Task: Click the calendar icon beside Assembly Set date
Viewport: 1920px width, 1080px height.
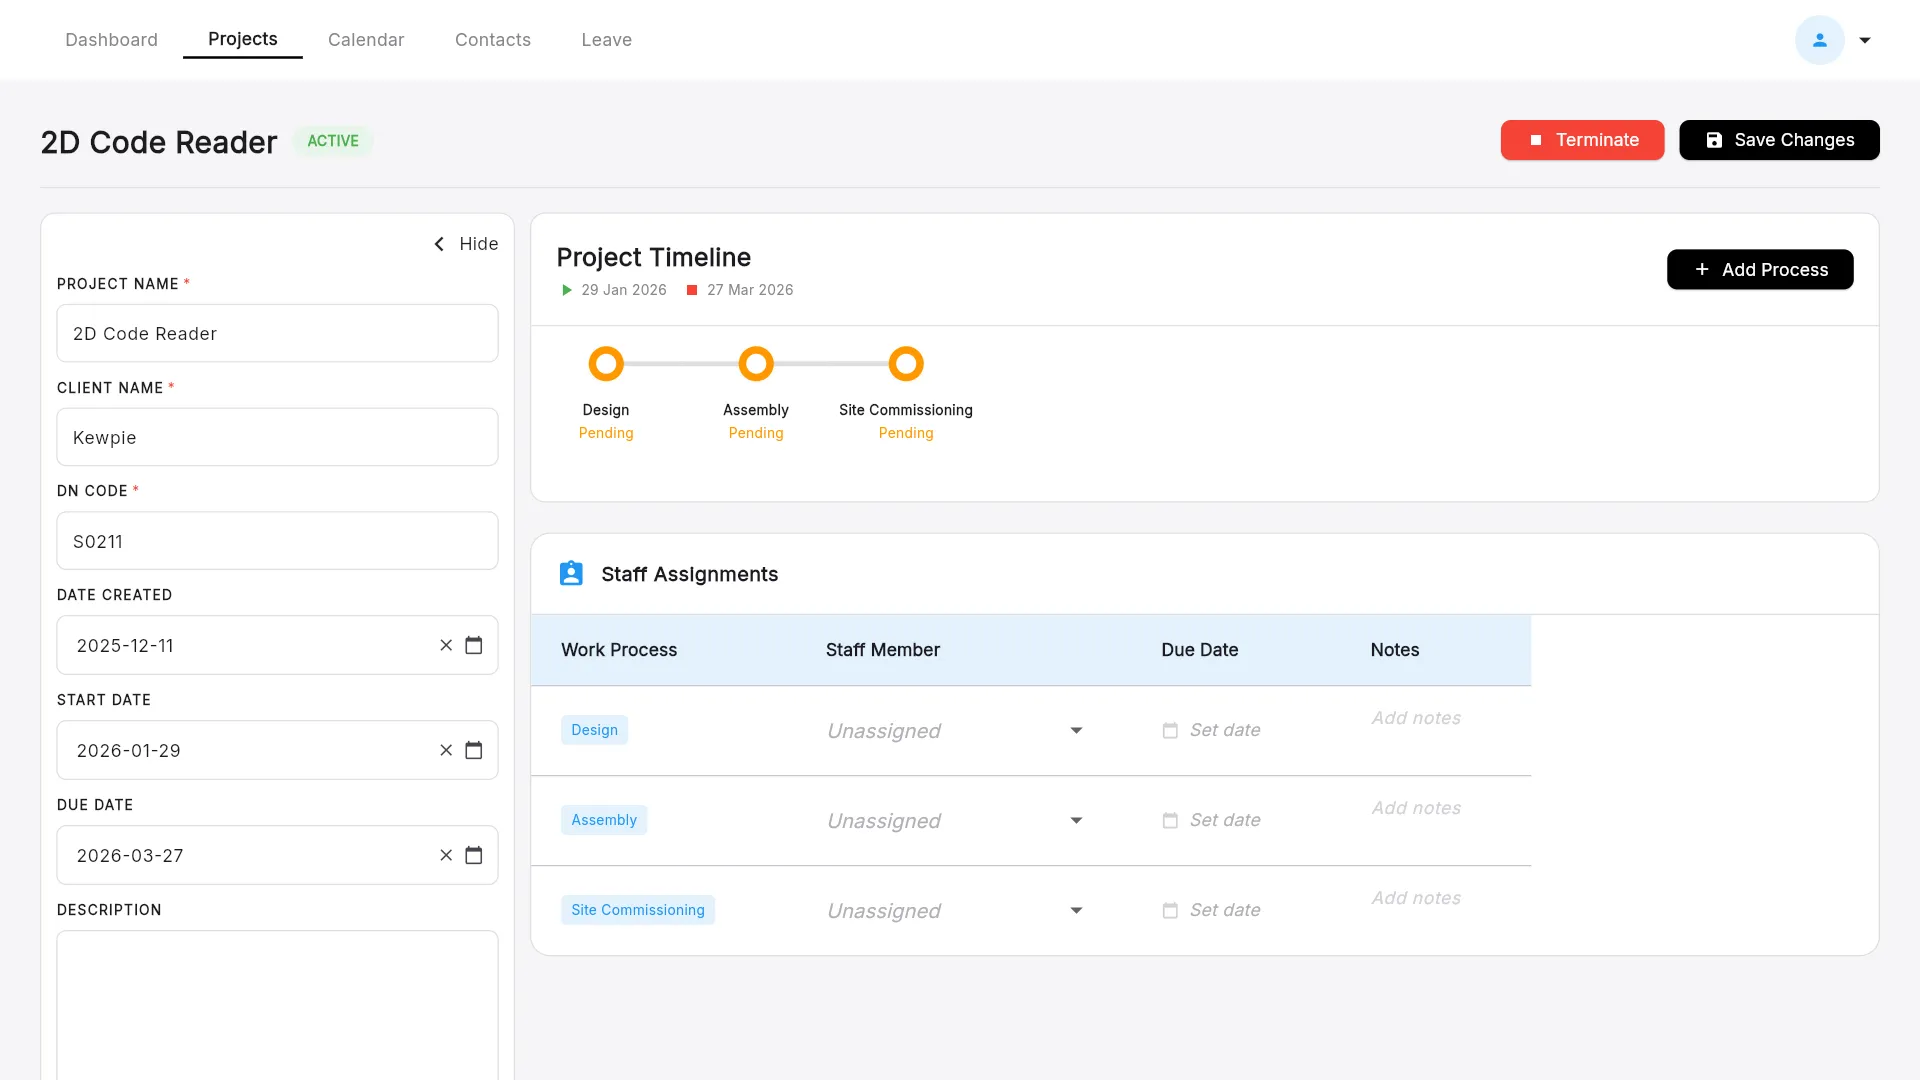Action: tap(1171, 820)
